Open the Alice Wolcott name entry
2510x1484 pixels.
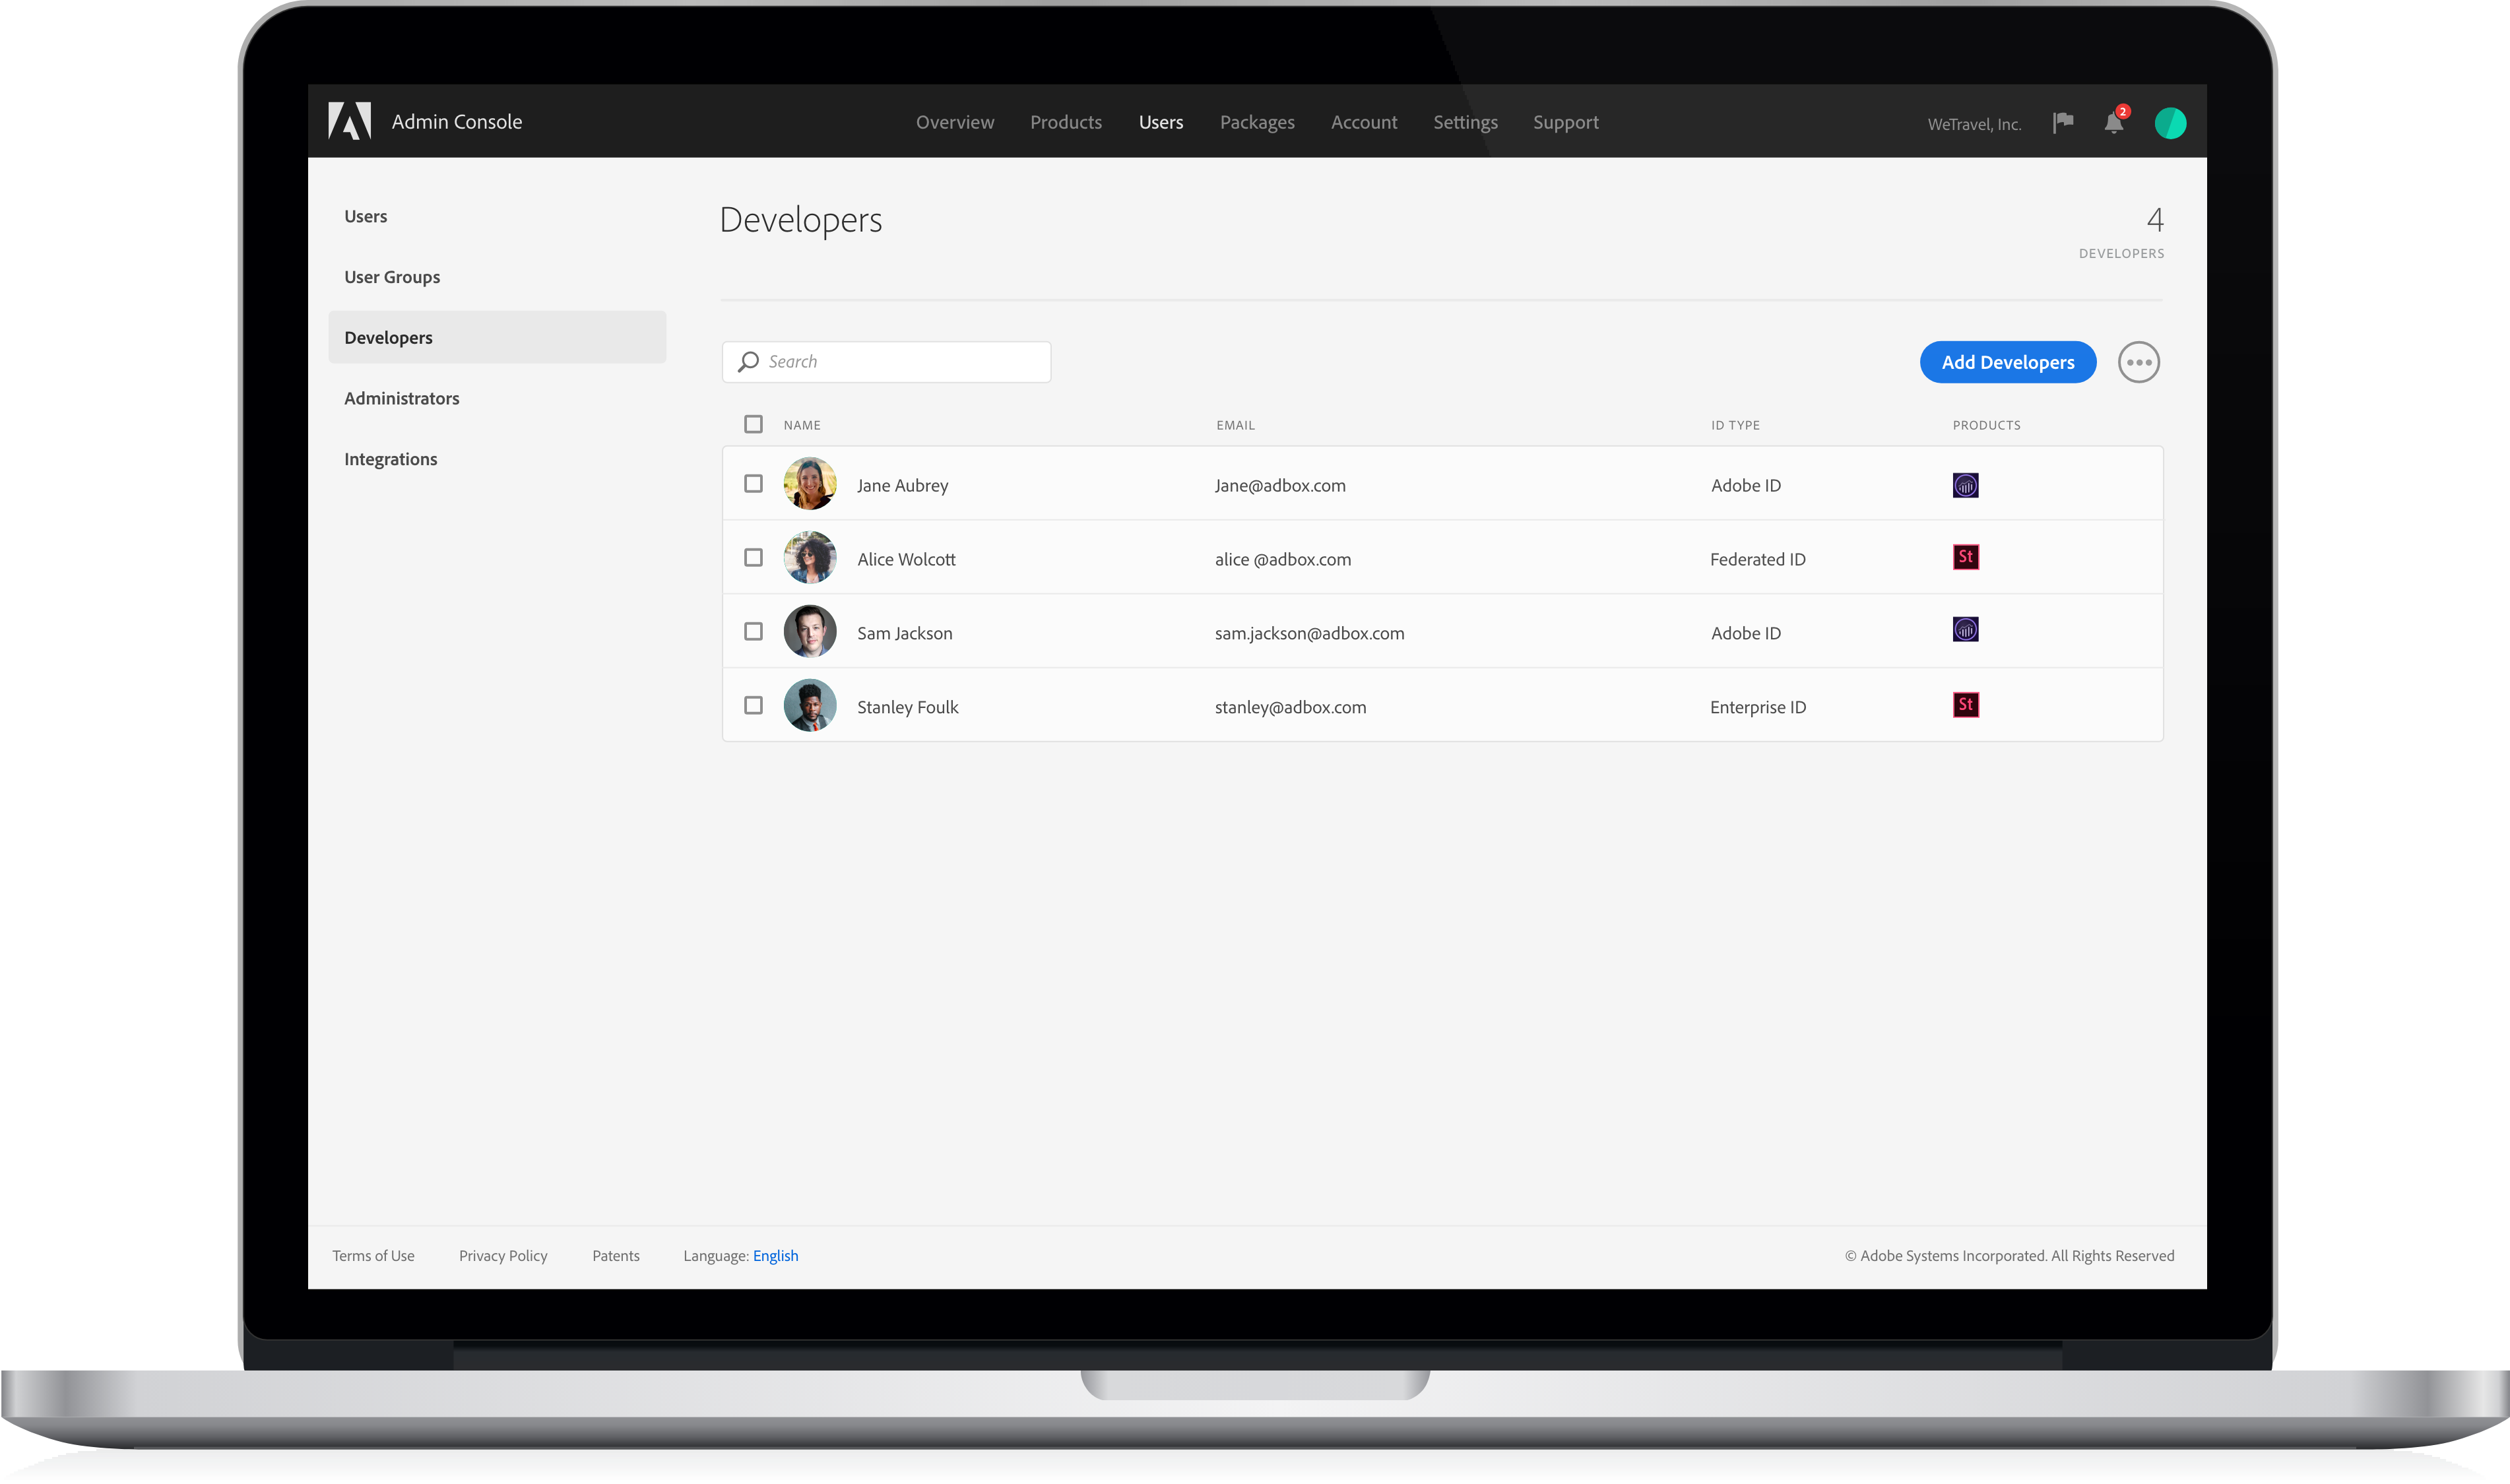906,559
